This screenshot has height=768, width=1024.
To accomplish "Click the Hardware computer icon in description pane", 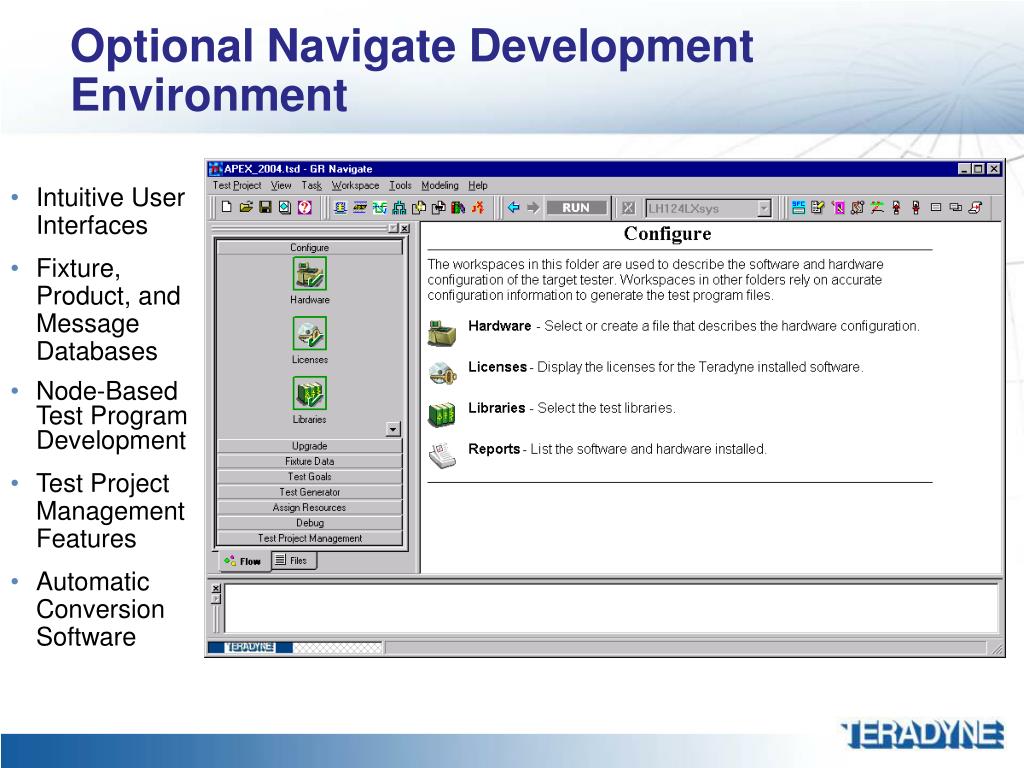I will pyautogui.click(x=442, y=332).
